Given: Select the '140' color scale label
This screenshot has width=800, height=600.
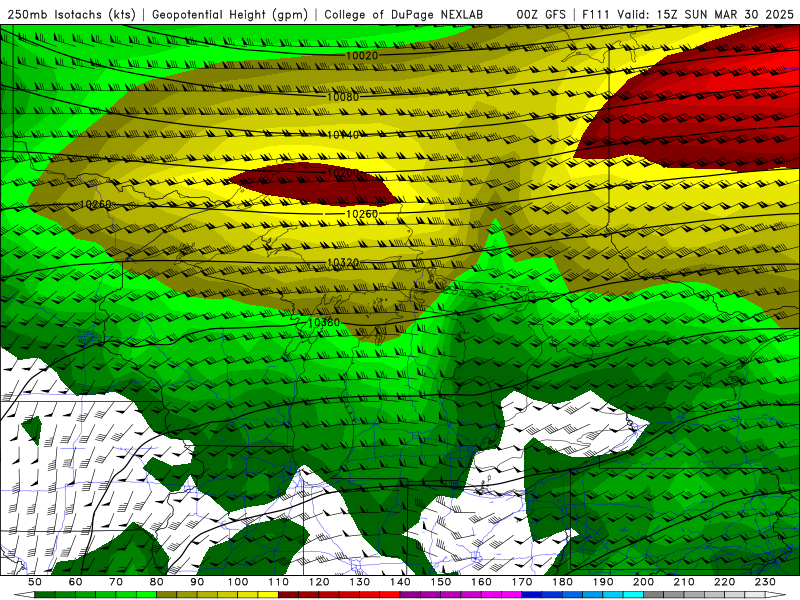Looking at the screenshot, I should tap(400, 582).
